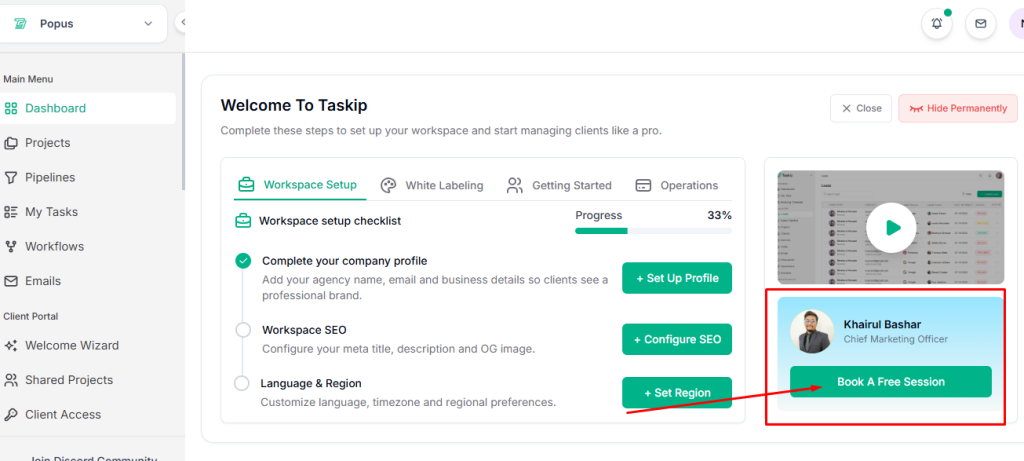This screenshot has height=461, width=1024.
Task: Click the Shared Projects people icon
Action: point(11,380)
